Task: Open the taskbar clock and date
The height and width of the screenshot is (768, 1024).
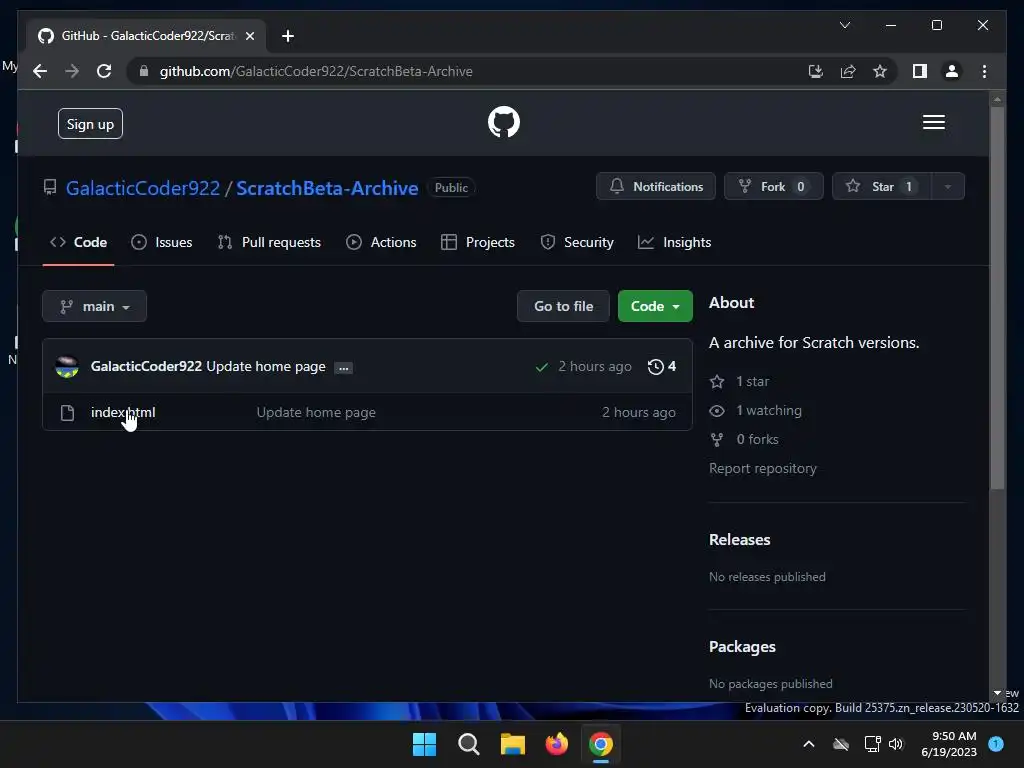Action: pos(949,744)
